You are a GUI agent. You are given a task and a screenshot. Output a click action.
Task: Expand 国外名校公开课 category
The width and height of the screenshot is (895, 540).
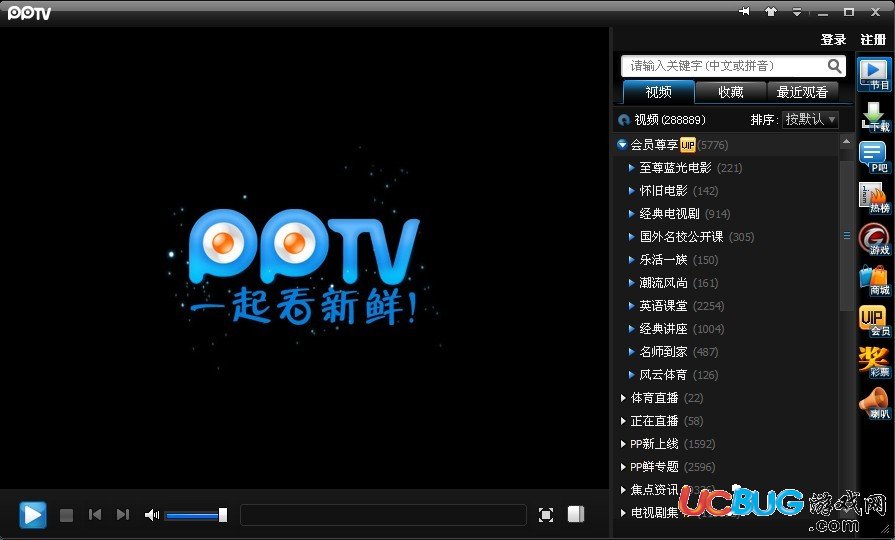(631, 236)
